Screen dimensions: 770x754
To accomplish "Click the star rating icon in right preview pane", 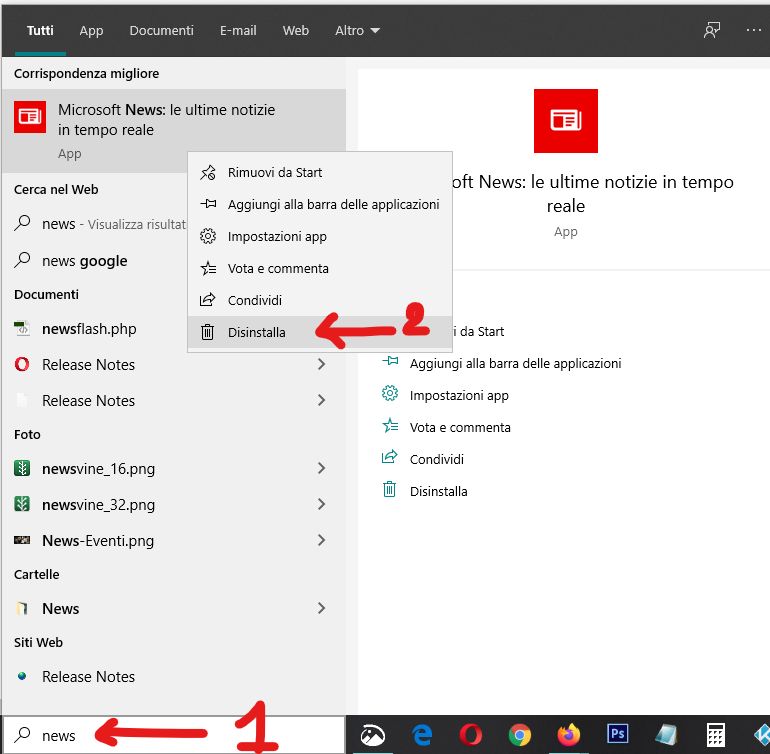I will coord(390,425).
